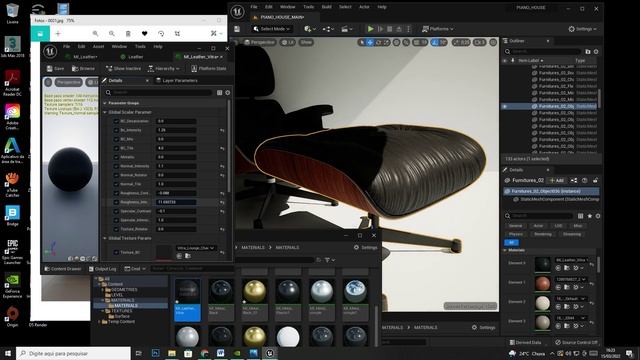Click use-selected-asset icon for Element 1 material
Screen dimensions: 640x360
coord(558,287)
